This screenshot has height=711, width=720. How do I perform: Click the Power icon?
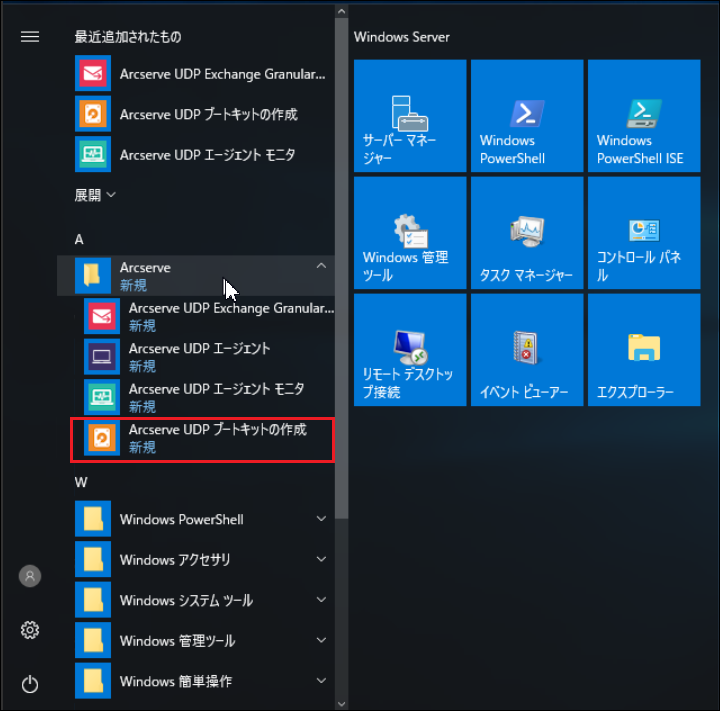[30, 684]
